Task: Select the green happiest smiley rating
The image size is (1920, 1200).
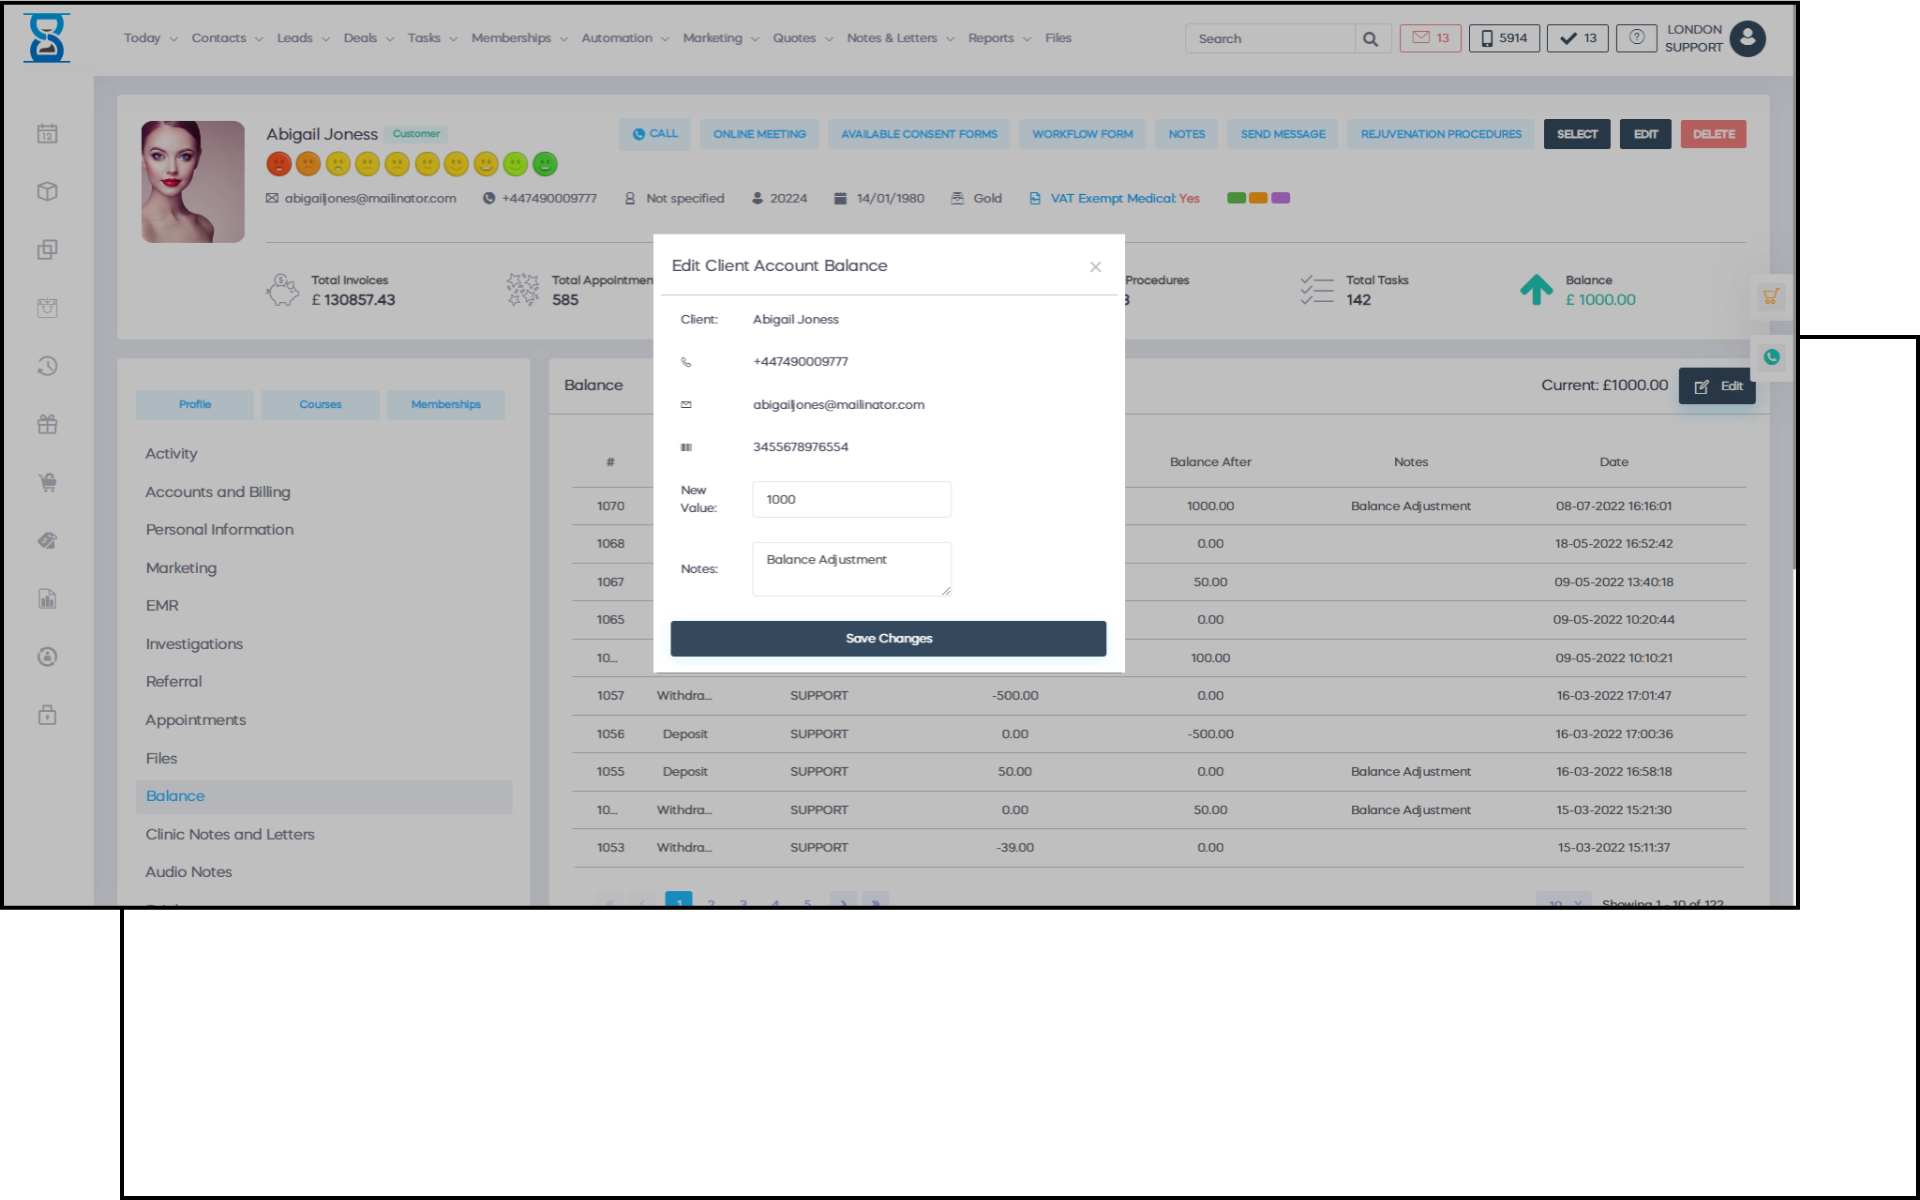Action: pos(545,164)
